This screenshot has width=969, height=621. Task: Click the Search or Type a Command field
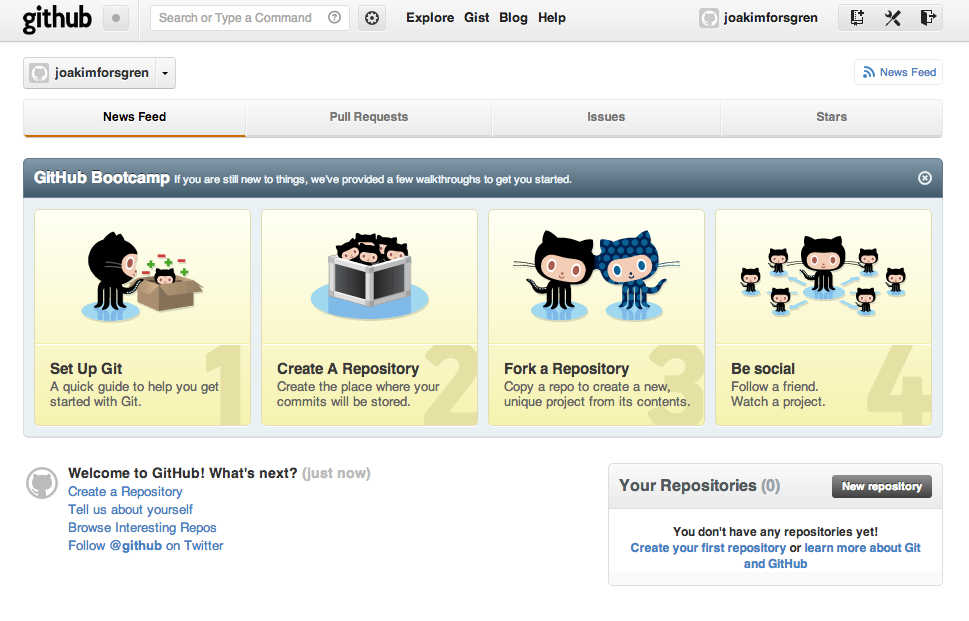coord(250,18)
